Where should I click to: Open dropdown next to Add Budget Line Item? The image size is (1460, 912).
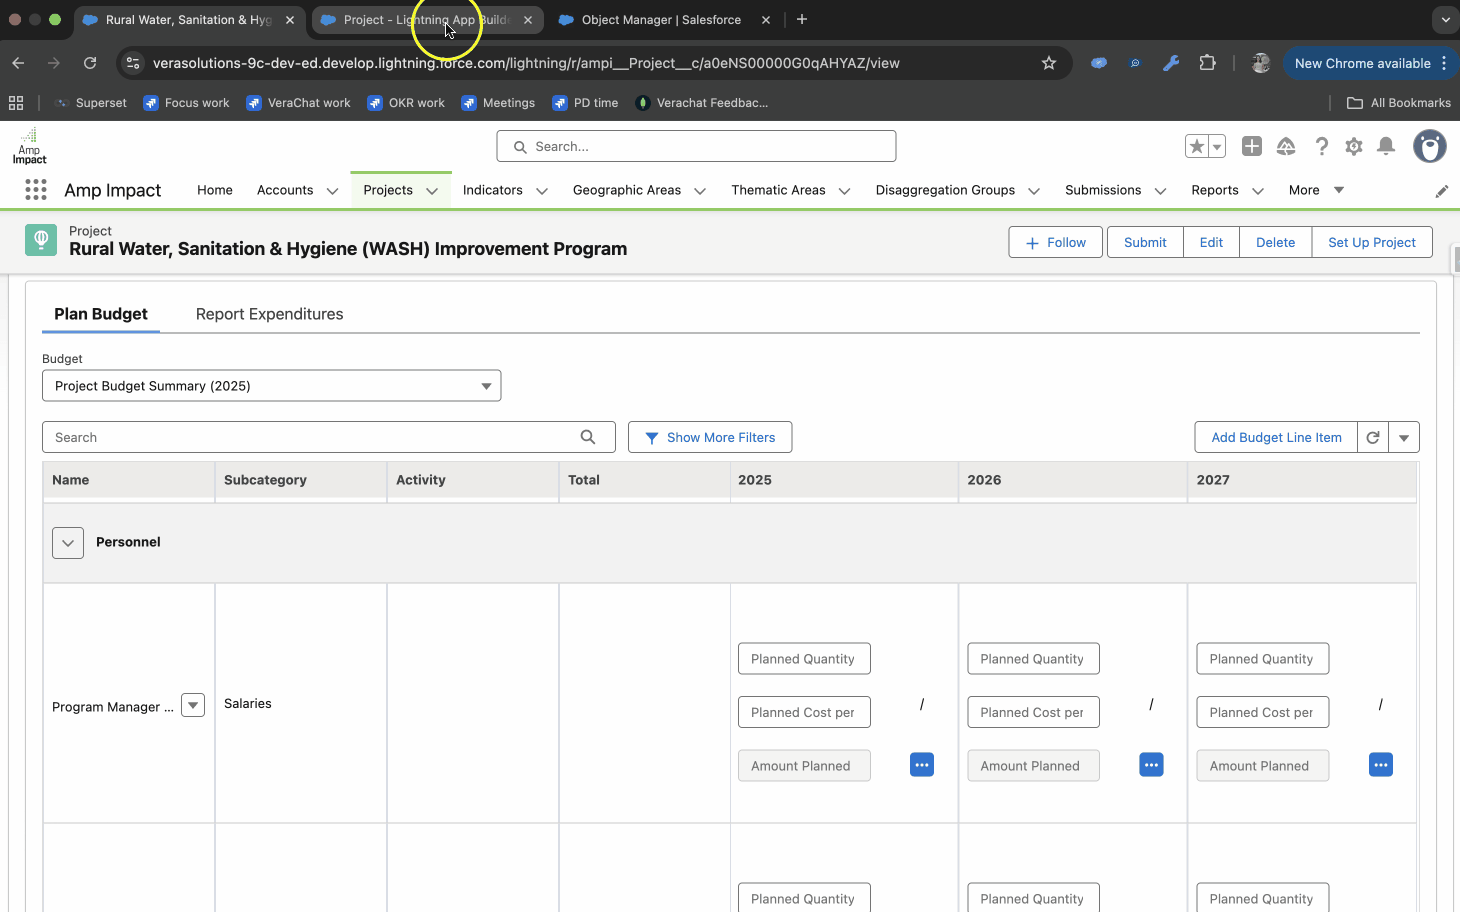[x=1404, y=437]
